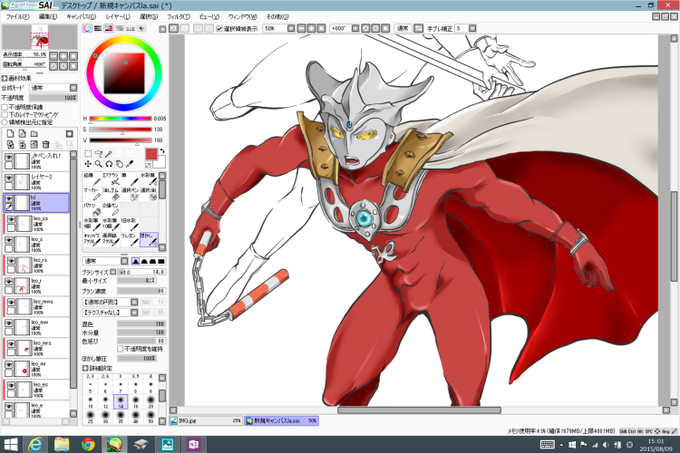Open the brush blending mode dropdown
The width and height of the screenshot is (680, 453).
point(124,261)
